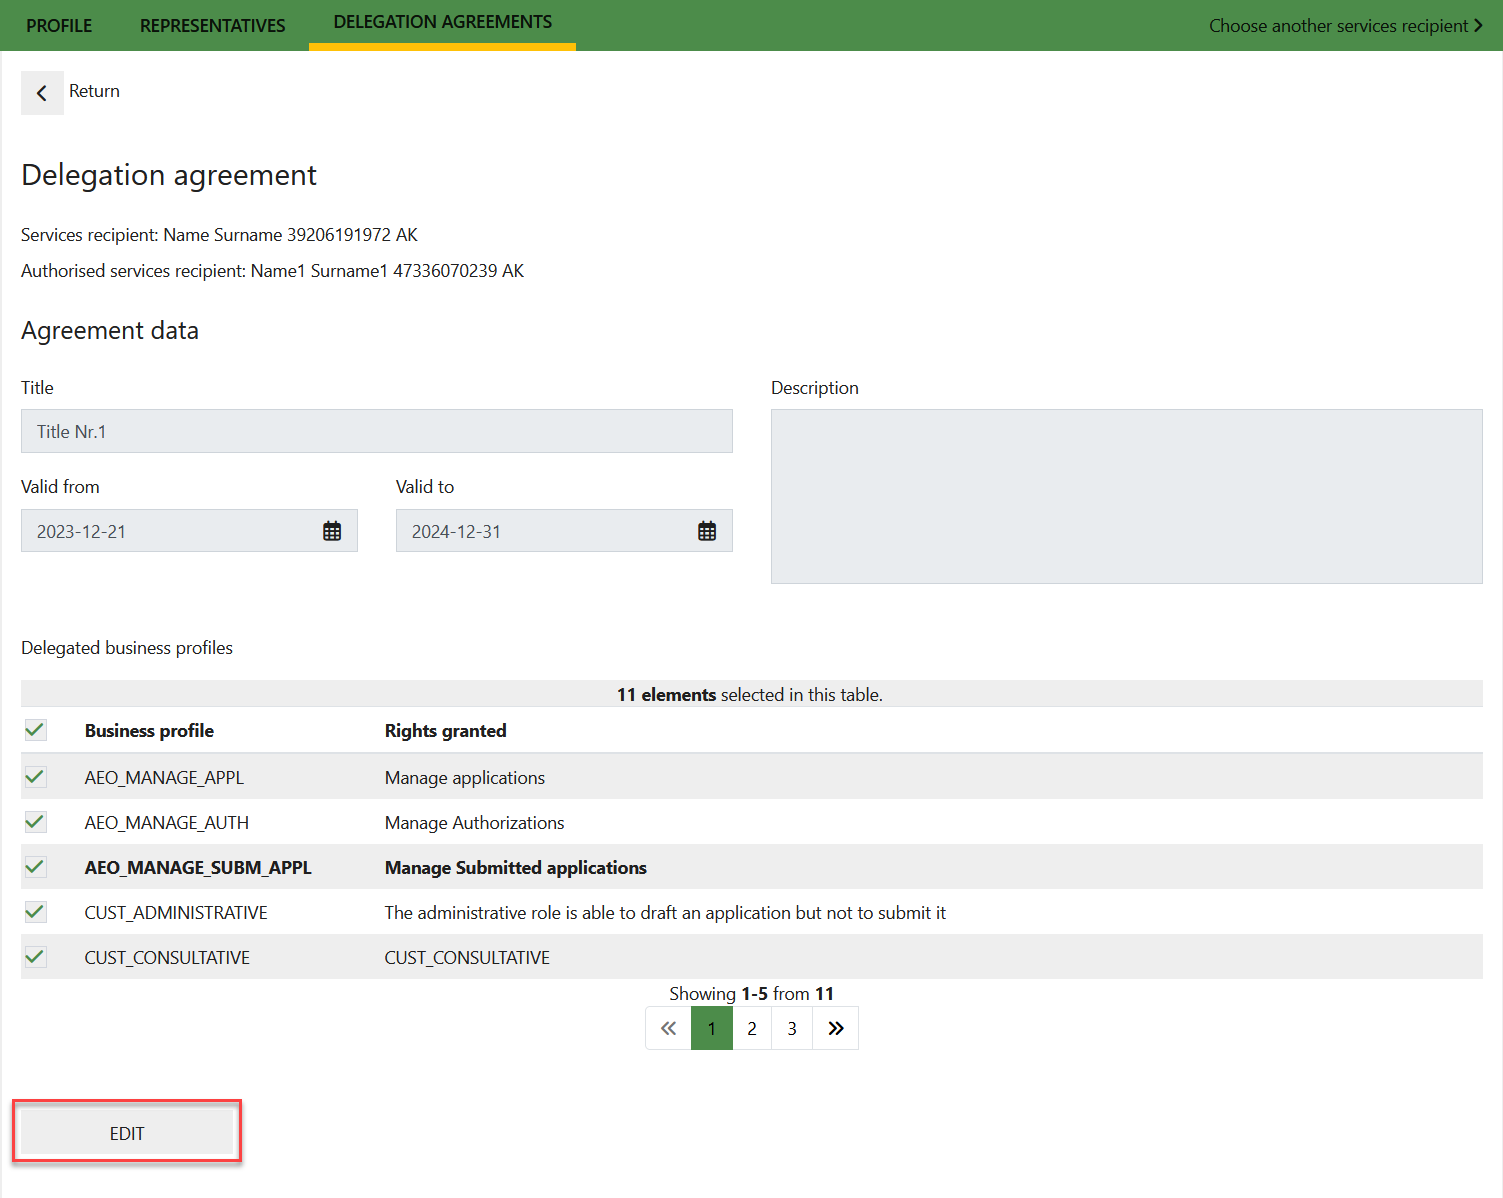Click the Delegated business profiles heading
This screenshot has width=1503, height=1198.
click(x=127, y=648)
